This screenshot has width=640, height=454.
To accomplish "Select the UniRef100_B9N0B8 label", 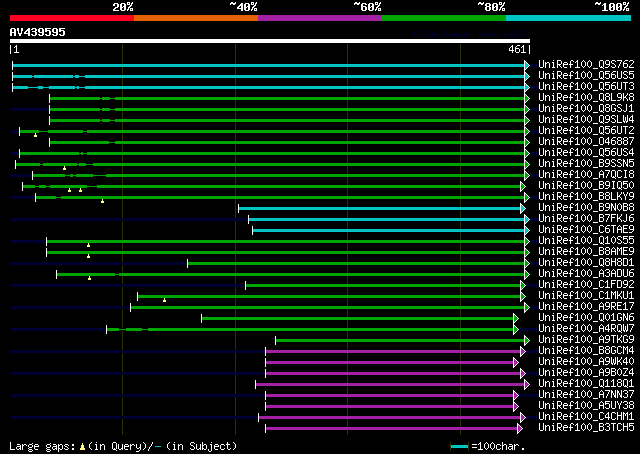I will [586, 208].
